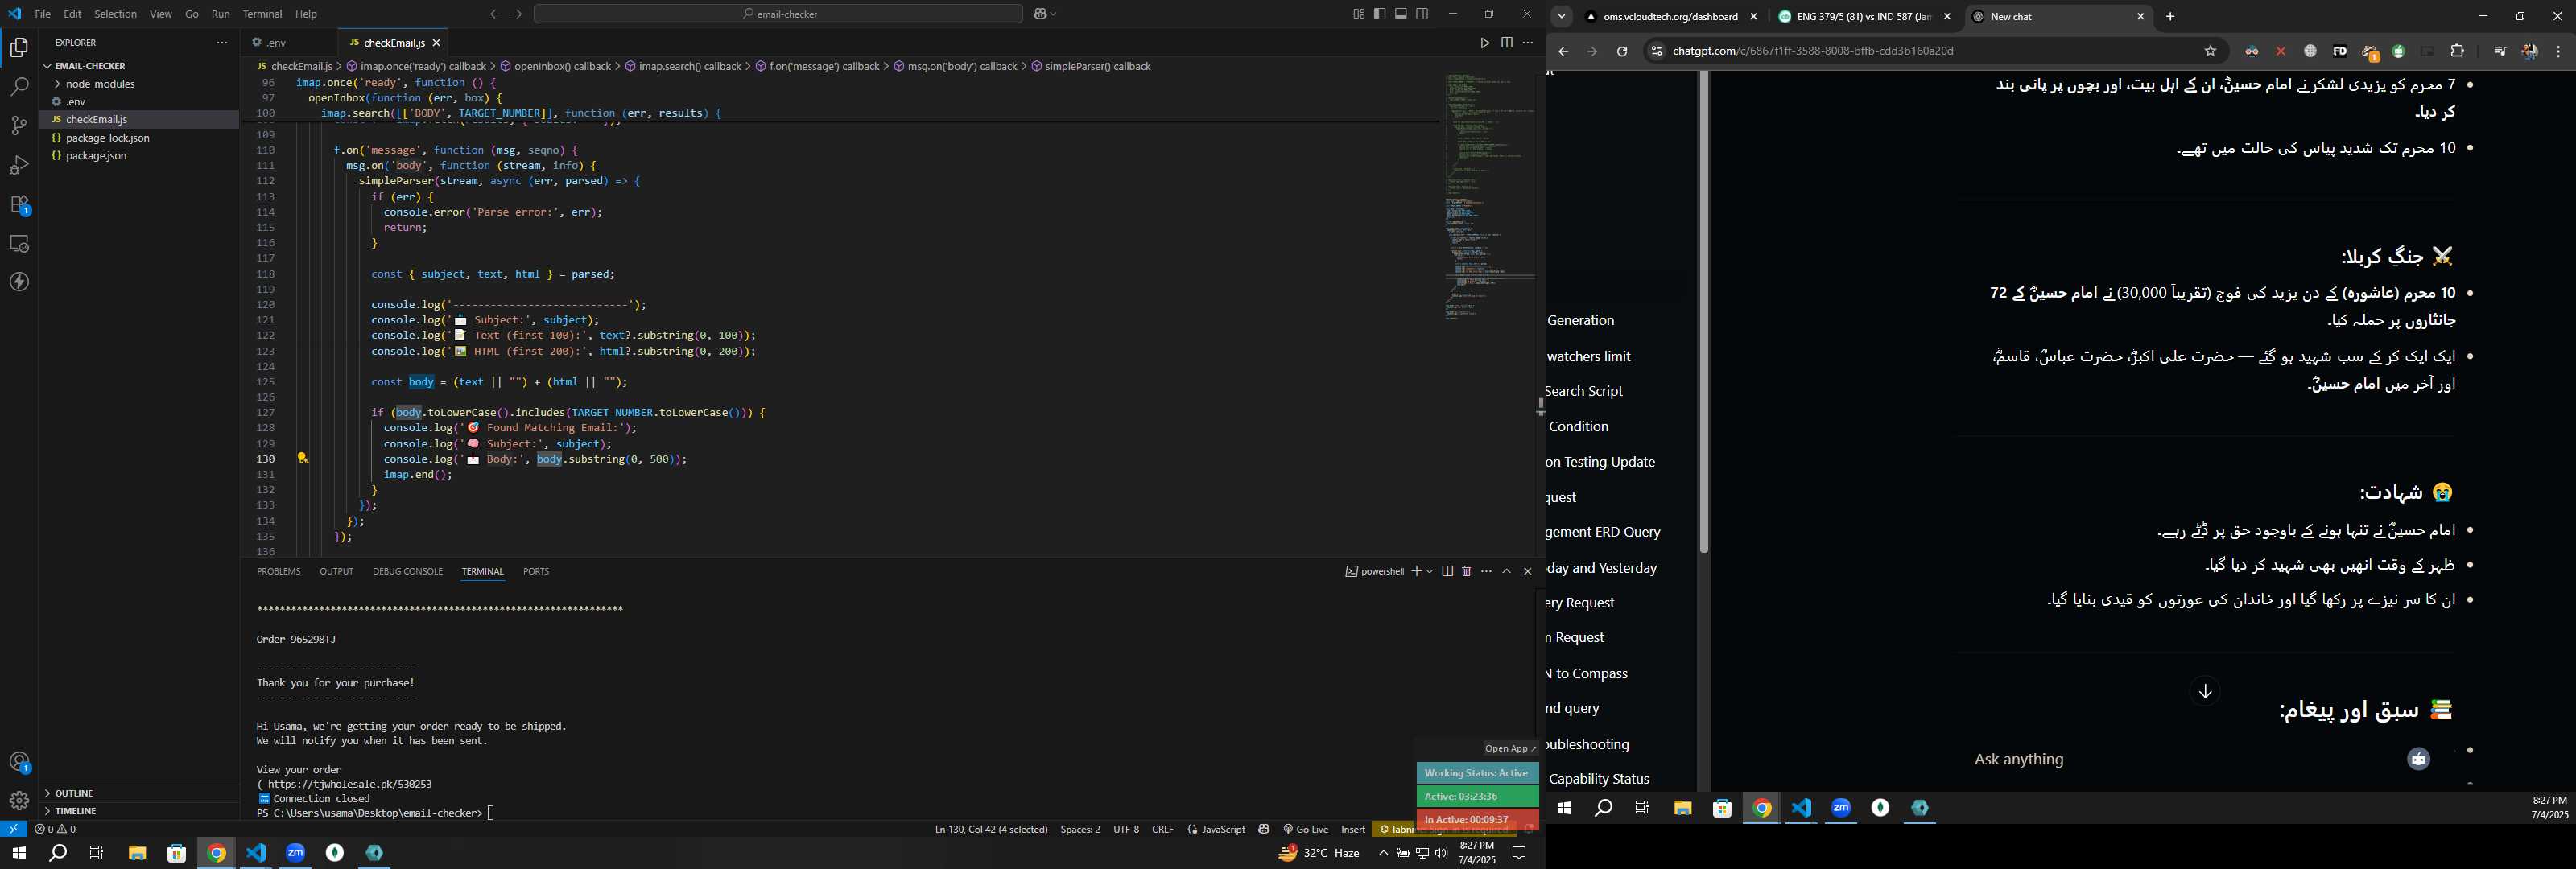Open Windows Start menu on left taskbar
The image size is (2576, 869).
(x=19, y=853)
